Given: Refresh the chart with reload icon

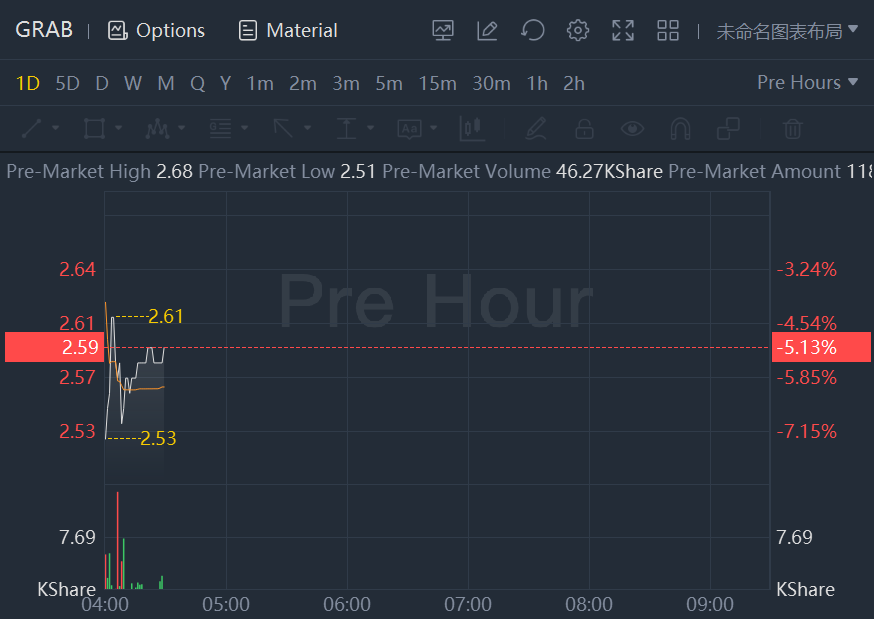Looking at the screenshot, I should tap(532, 30).
